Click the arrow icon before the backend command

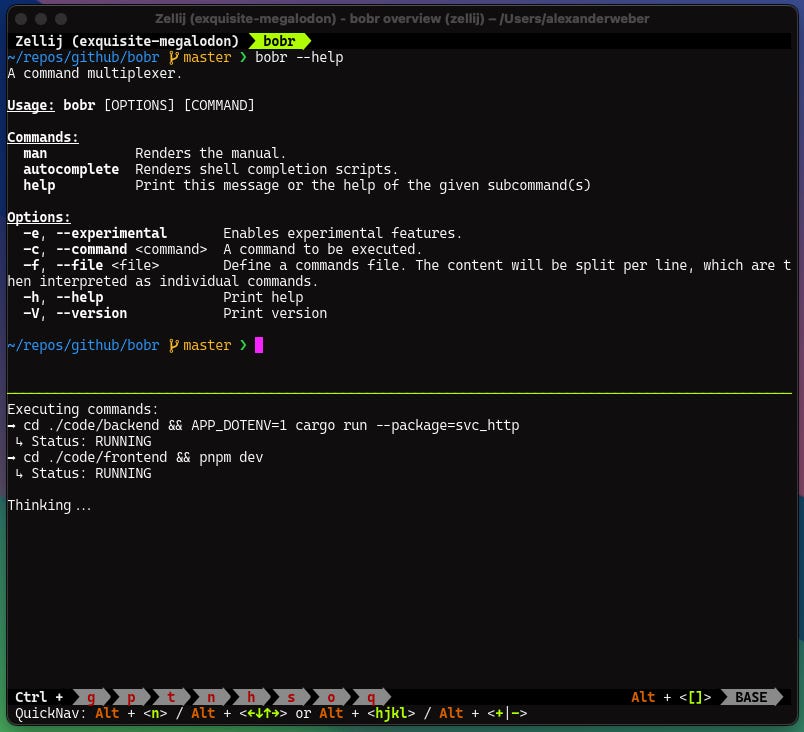pyautogui.click(x=11, y=425)
